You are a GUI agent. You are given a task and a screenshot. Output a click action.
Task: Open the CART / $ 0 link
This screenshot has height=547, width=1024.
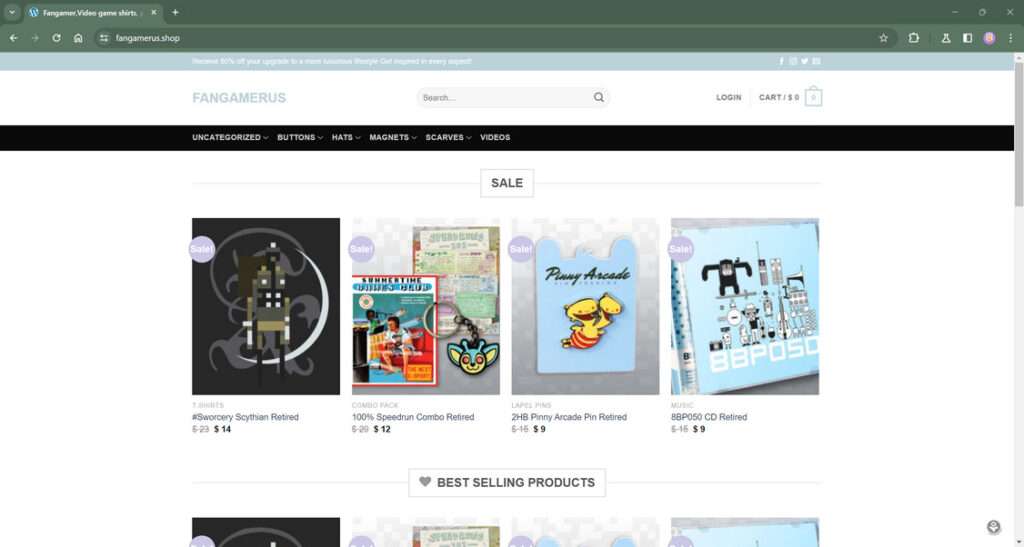point(778,97)
